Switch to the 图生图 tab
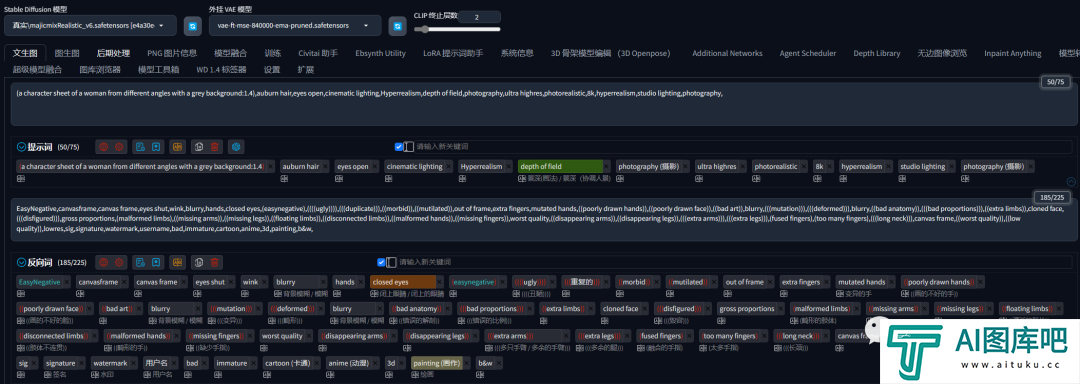The image size is (1080, 384). (x=67, y=53)
